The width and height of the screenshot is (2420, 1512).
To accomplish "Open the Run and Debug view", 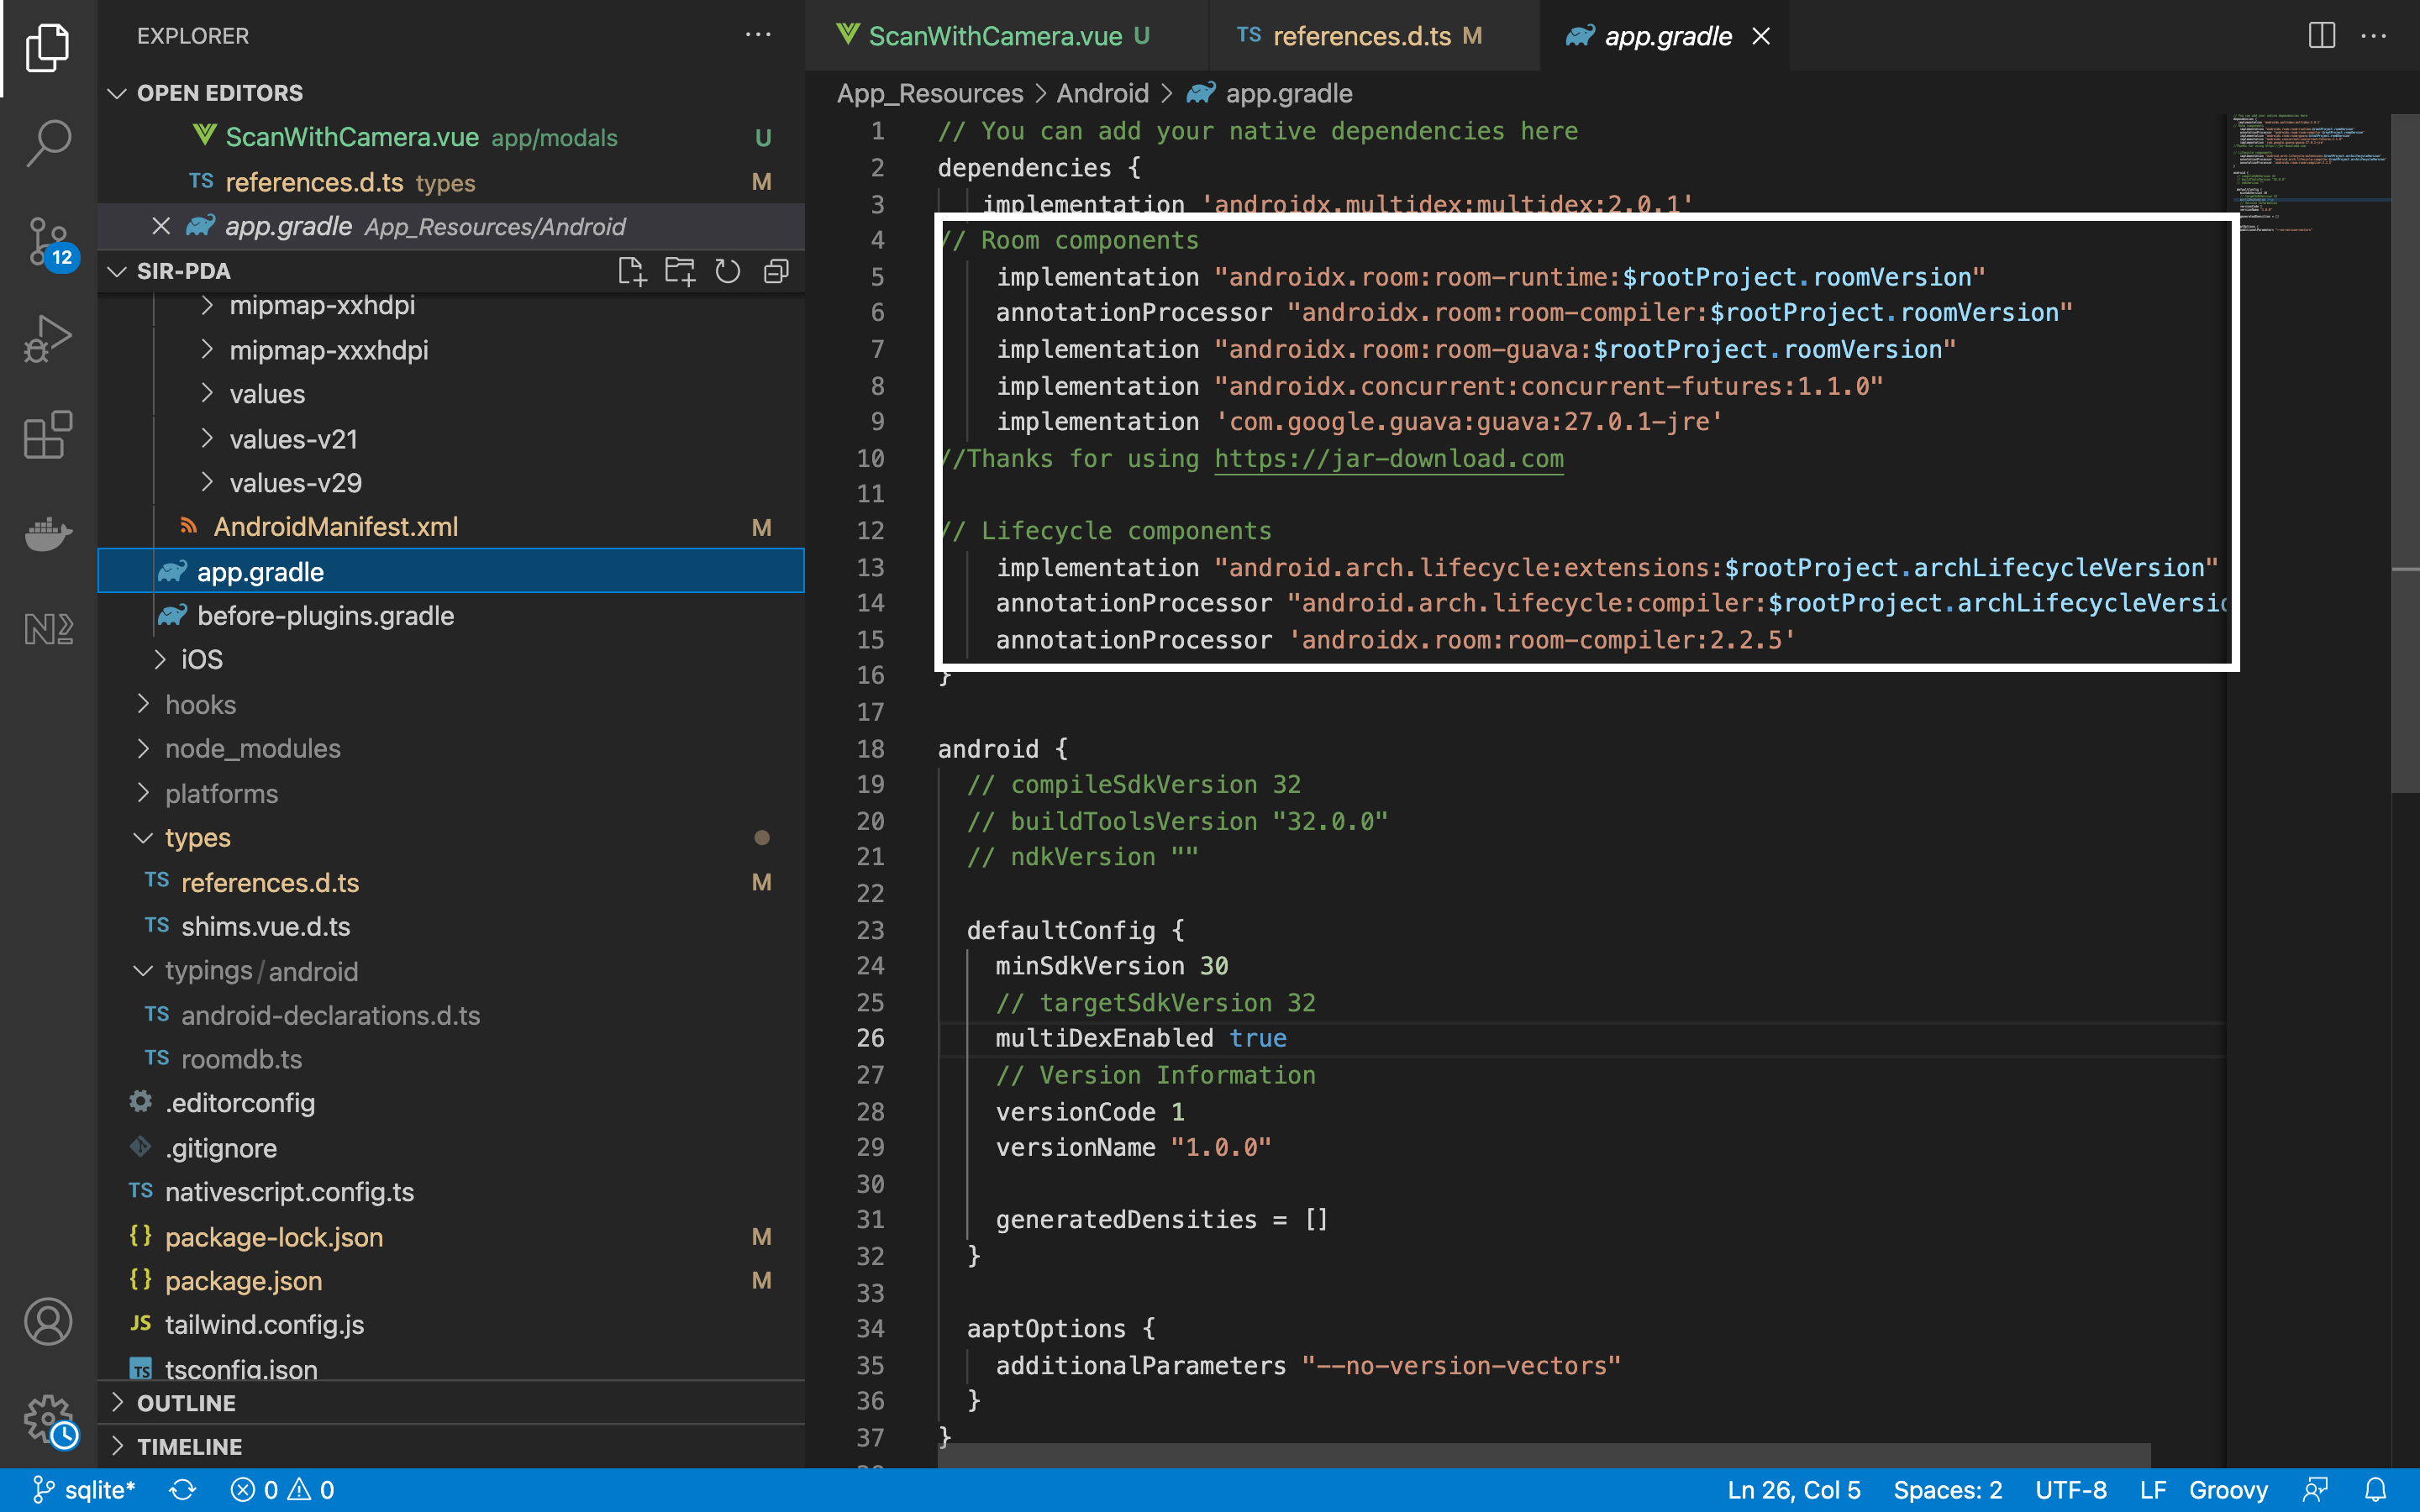I will 47,338.
